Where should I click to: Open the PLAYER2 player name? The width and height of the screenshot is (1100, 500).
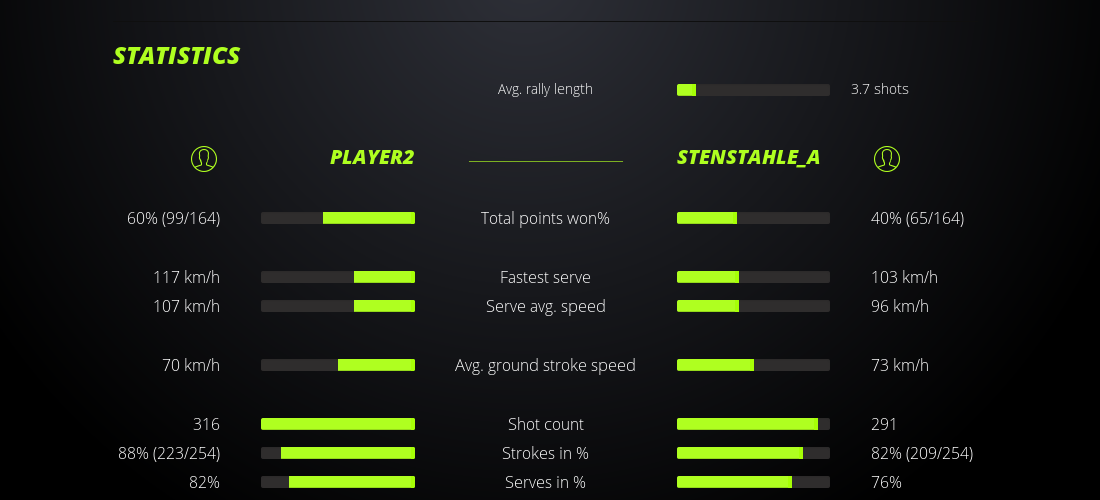(x=372, y=158)
